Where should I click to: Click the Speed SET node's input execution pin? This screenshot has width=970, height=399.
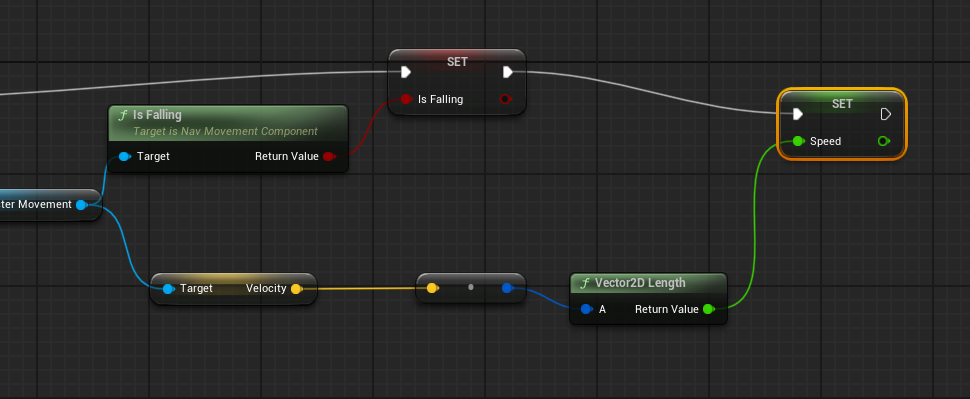pos(798,114)
